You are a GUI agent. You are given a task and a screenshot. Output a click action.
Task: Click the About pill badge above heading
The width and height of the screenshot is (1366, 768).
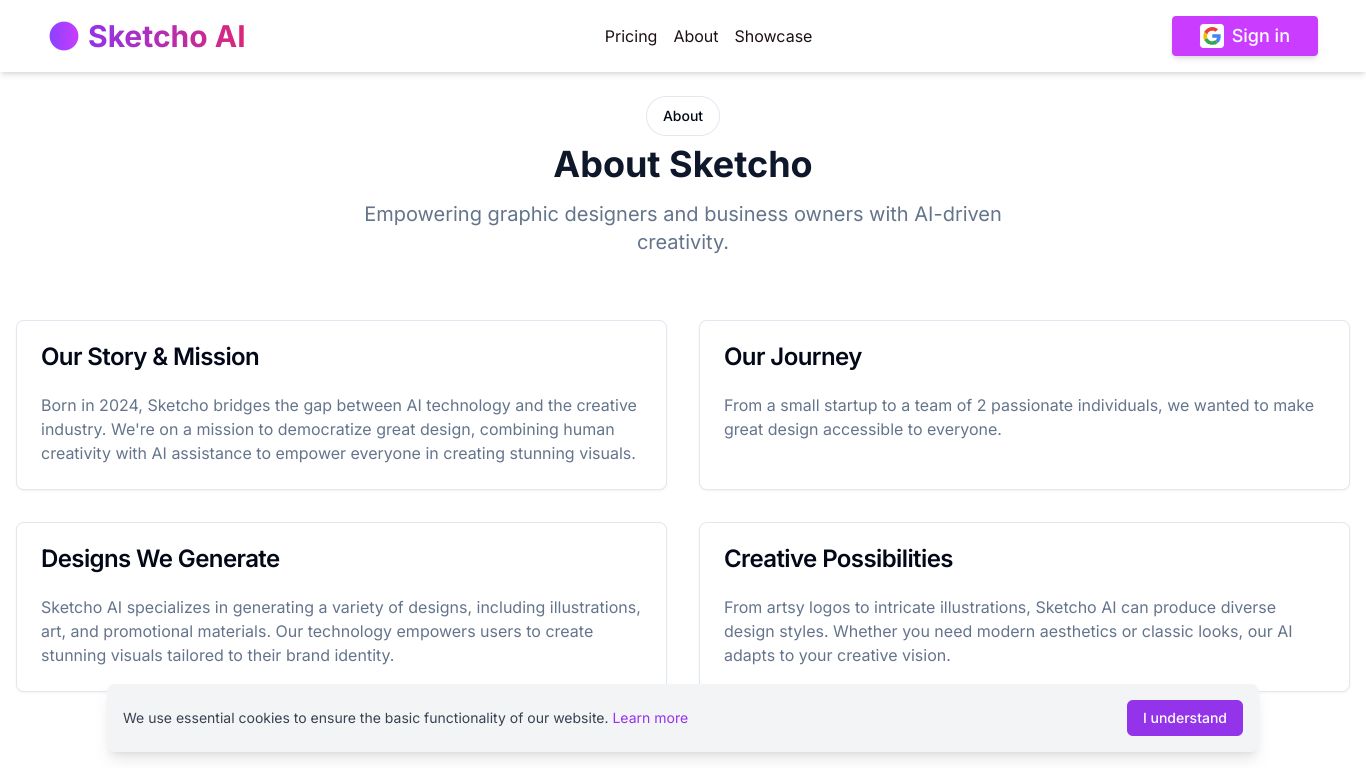[683, 116]
